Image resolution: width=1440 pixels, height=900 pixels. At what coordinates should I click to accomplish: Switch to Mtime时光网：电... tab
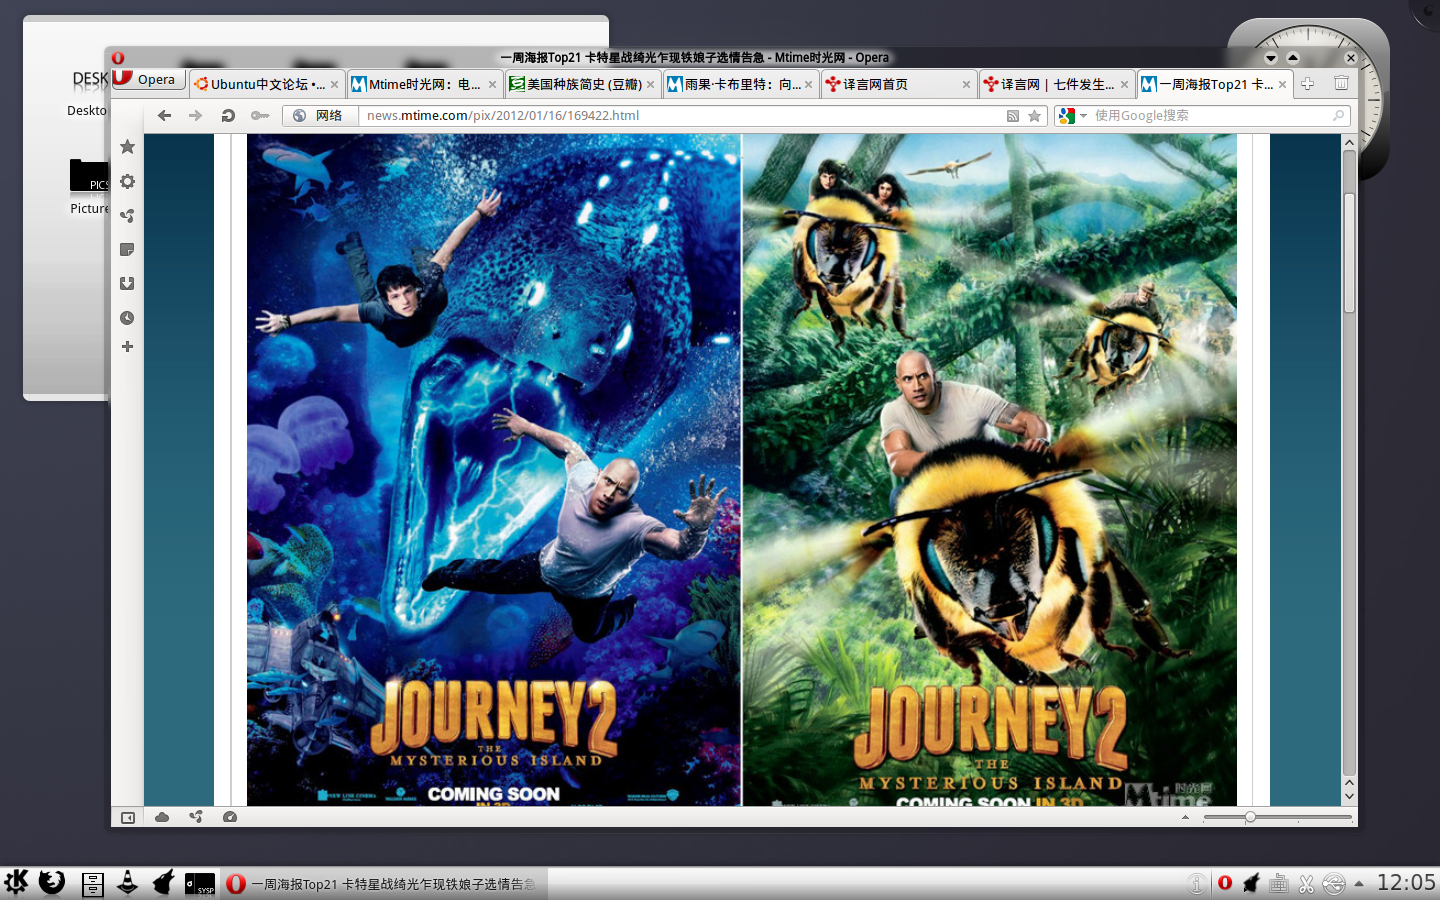[425, 85]
